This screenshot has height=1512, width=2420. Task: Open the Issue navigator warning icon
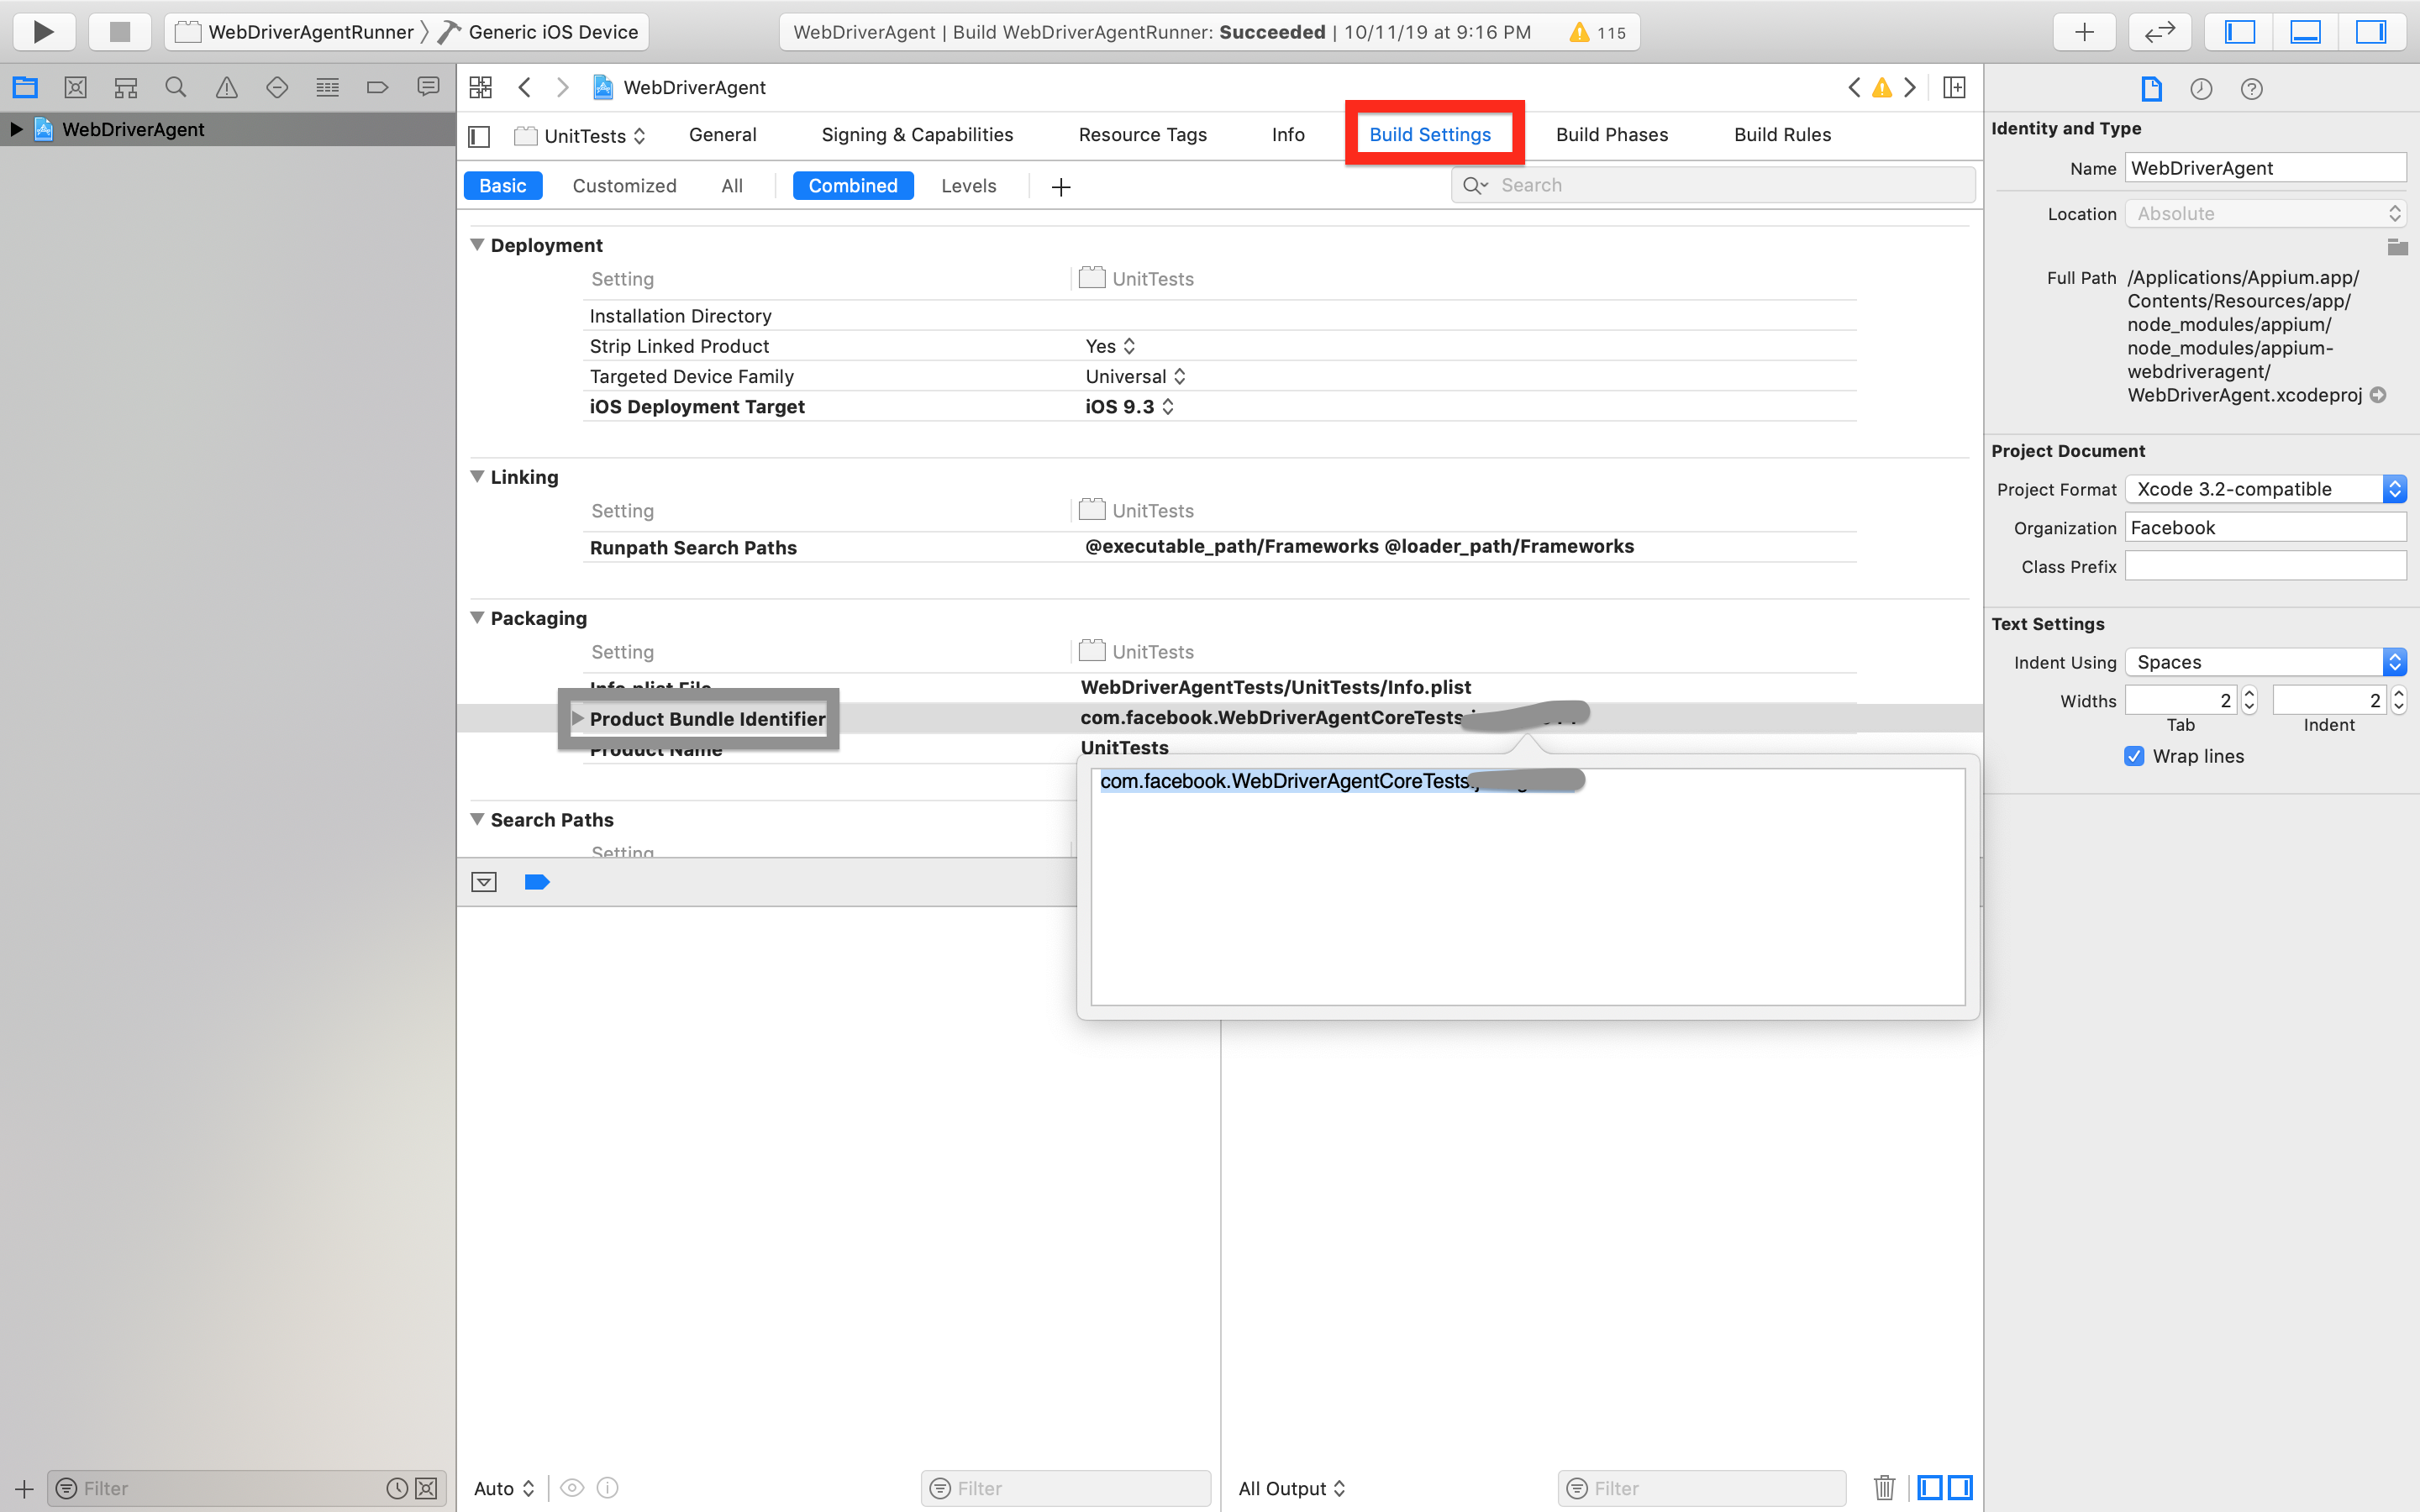tap(227, 88)
